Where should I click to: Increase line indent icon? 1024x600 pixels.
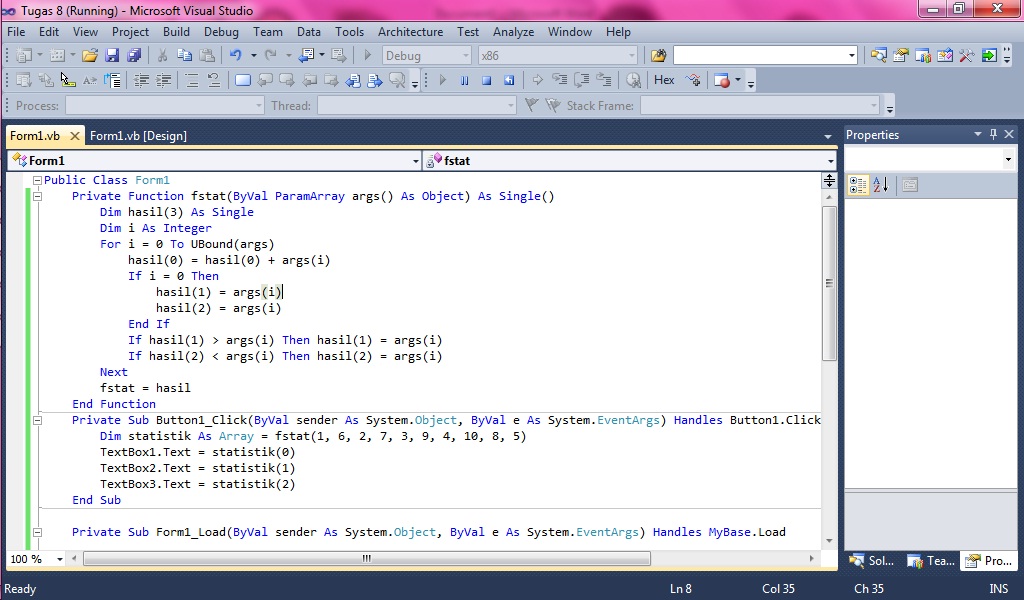pyautogui.click(x=163, y=80)
